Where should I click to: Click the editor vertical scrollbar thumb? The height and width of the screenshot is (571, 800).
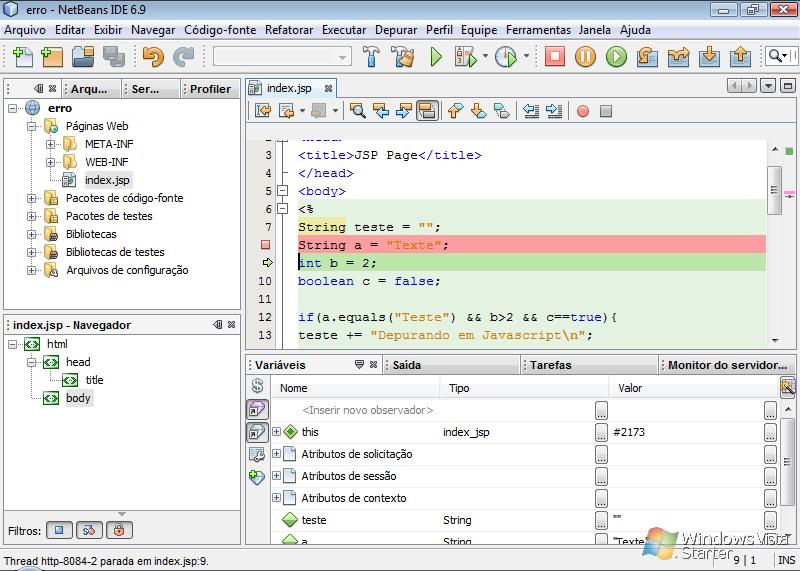774,190
